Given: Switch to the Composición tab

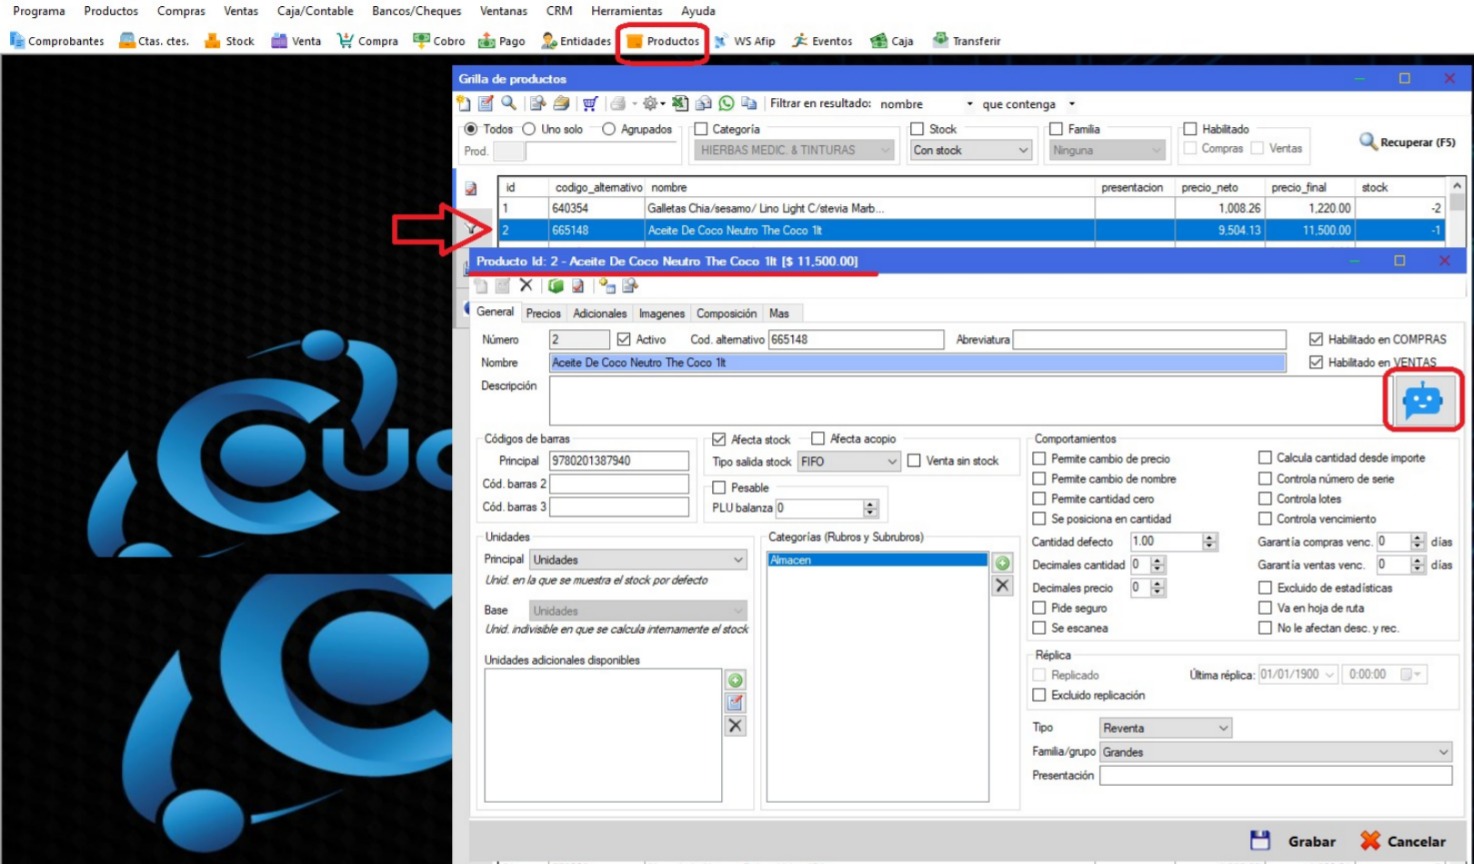Looking at the screenshot, I should [x=727, y=313].
